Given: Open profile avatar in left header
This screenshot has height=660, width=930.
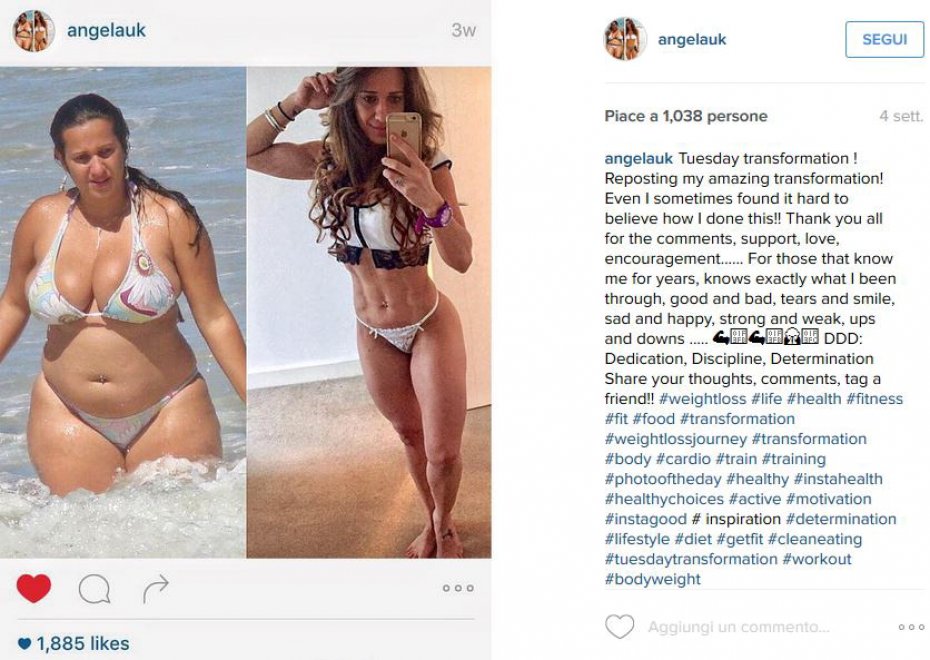Looking at the screenshot, I should tap(33, 30).
